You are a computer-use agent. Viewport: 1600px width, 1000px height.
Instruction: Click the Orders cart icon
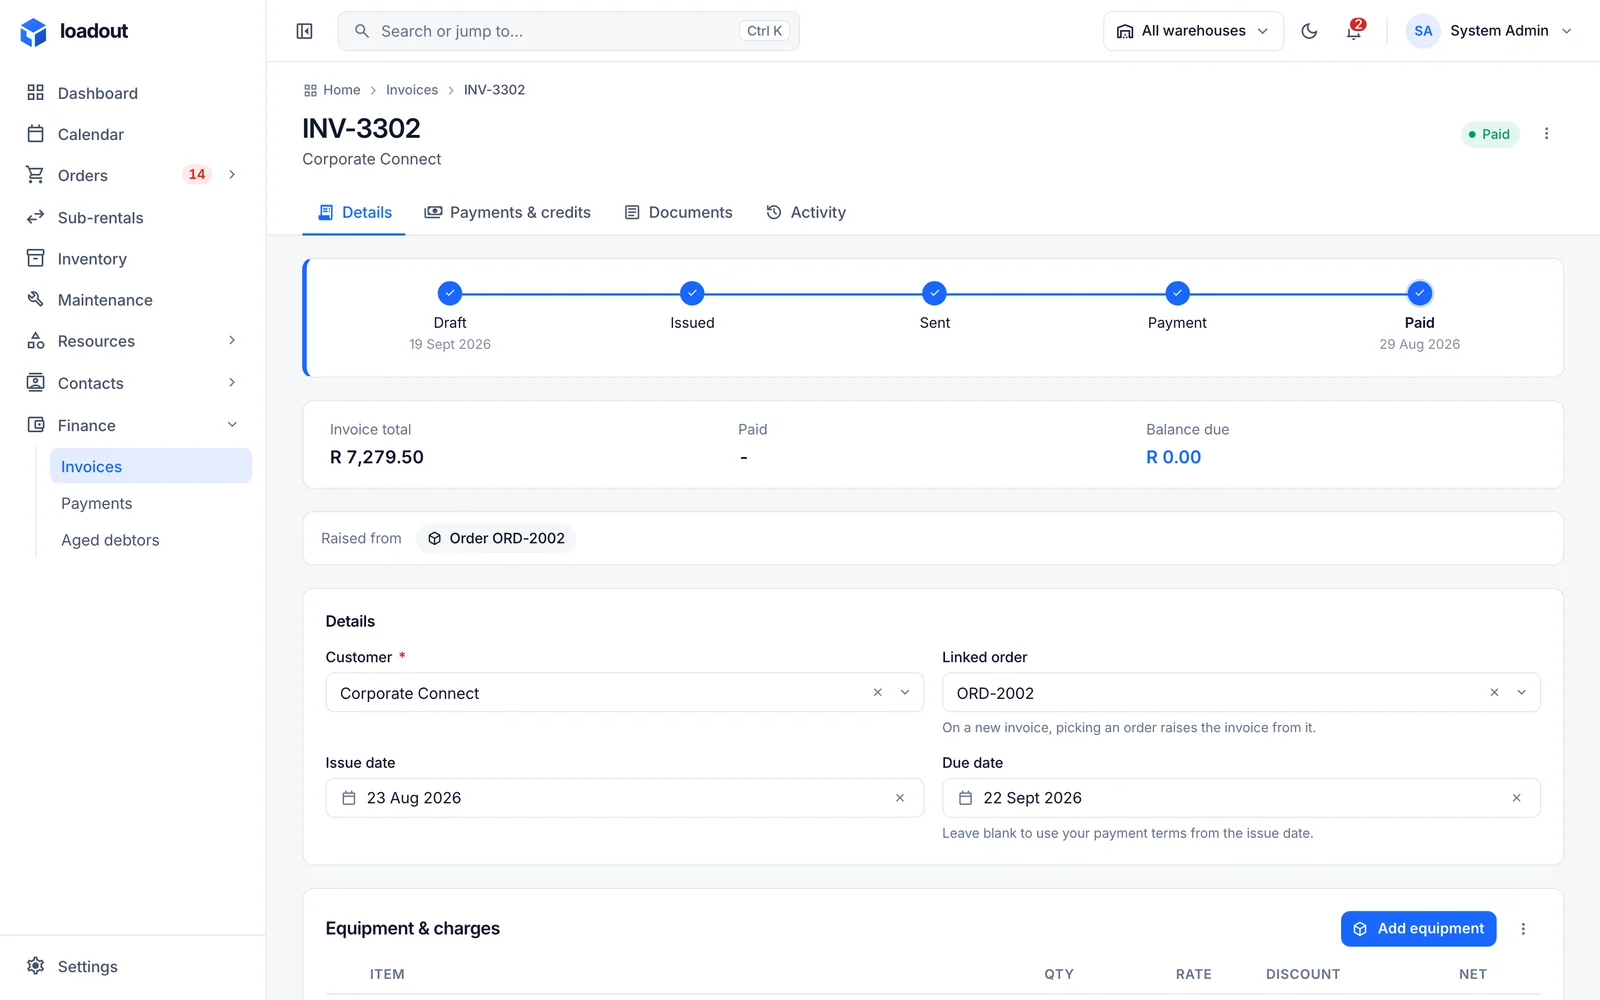pos(36,175)
